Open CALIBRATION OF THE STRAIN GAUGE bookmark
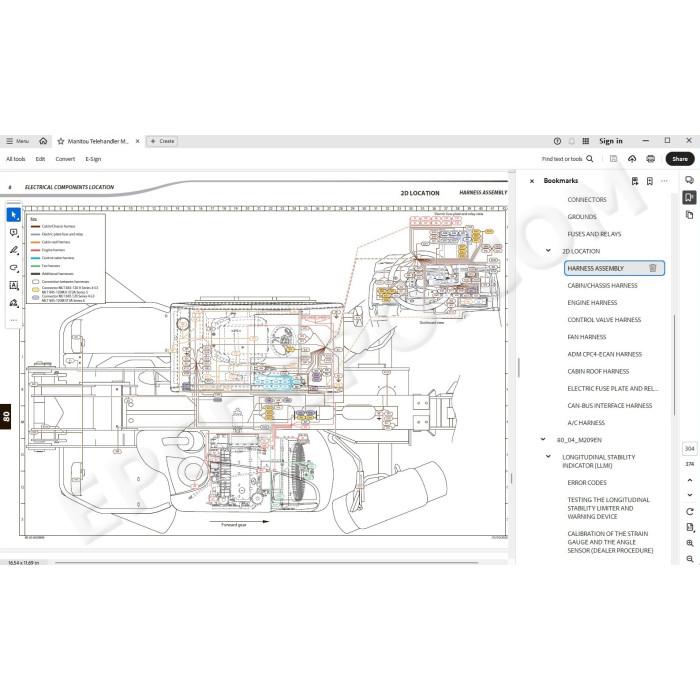The height and width of the screenshot is (700, 700). coord(610,542)
